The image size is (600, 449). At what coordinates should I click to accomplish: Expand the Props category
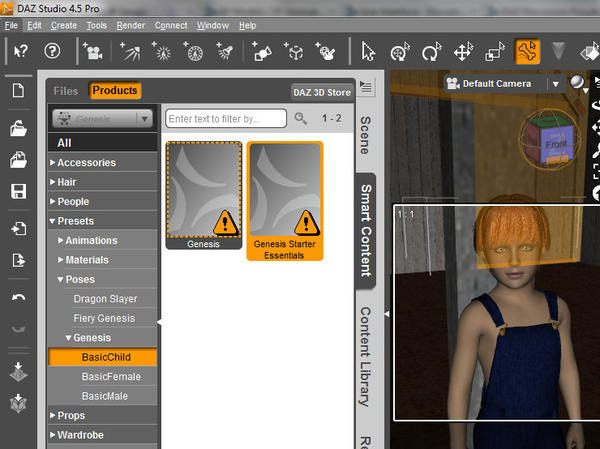pos(53,415)
